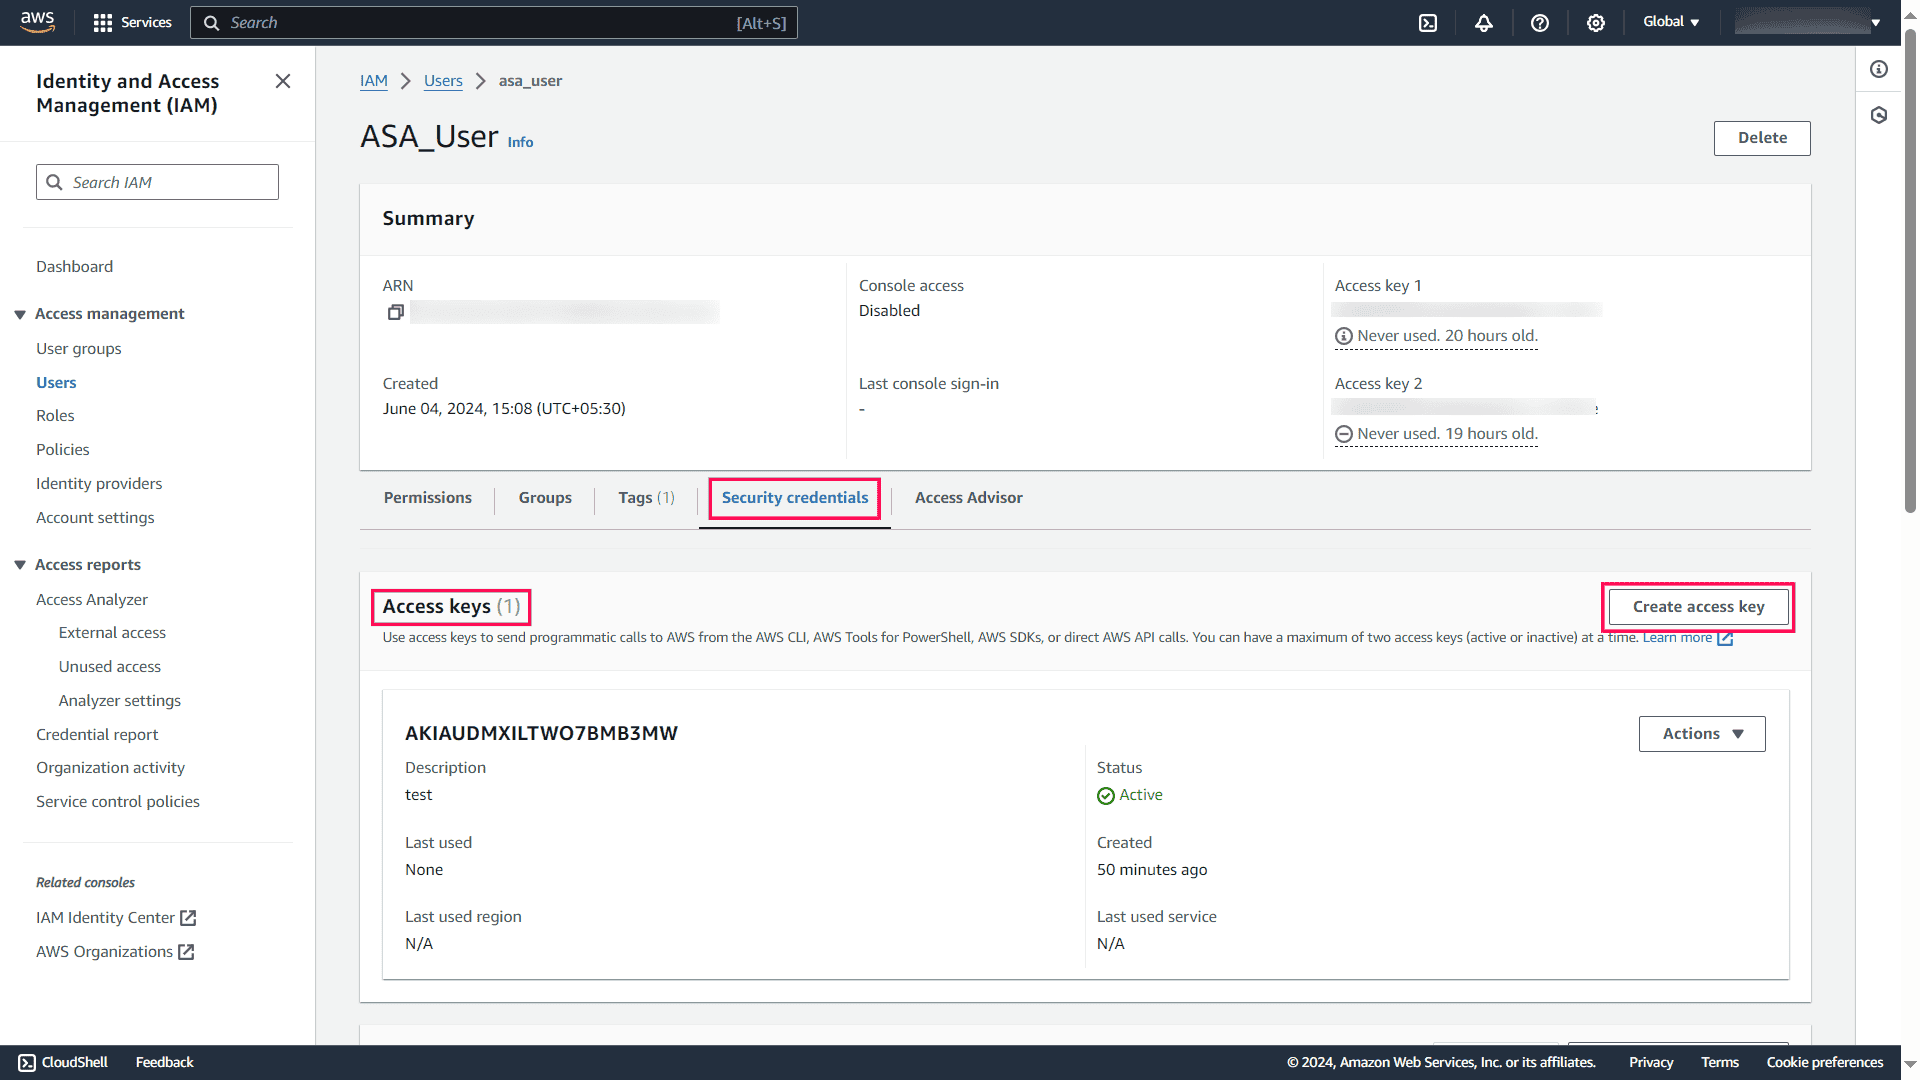Copy the user ARN using the copy icon
The height and width of the screenshot is (1080, 1920).
tap(396, 312)
